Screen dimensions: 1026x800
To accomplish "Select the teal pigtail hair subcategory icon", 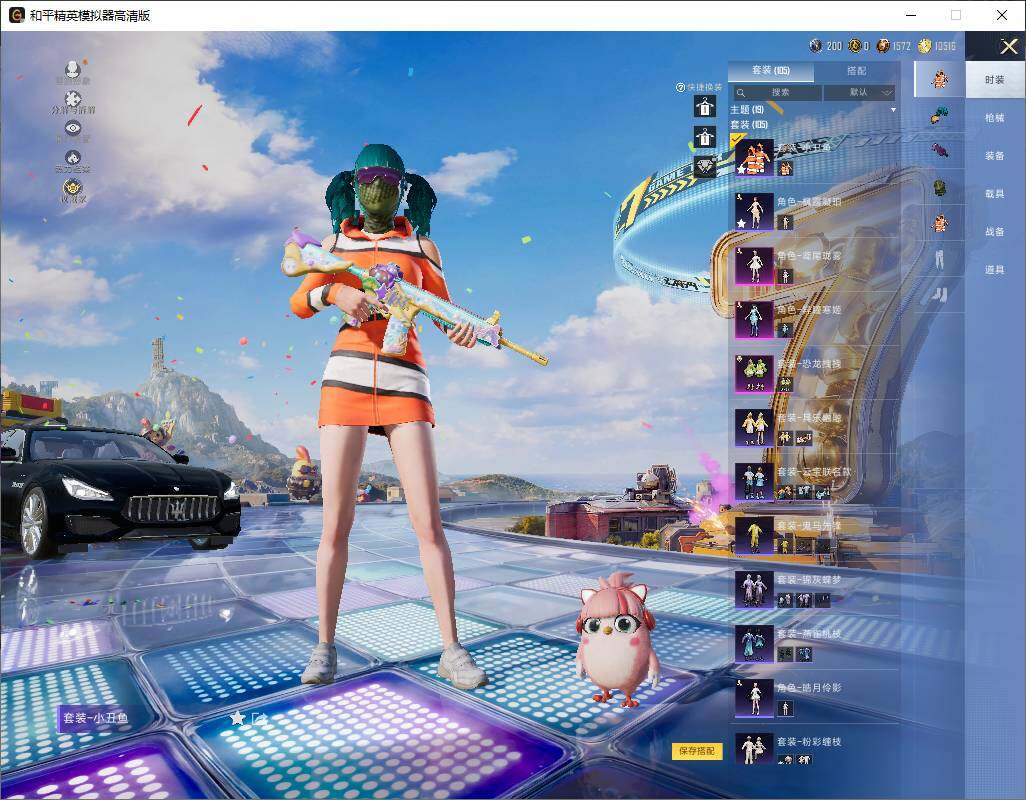I will pos(940,116).
